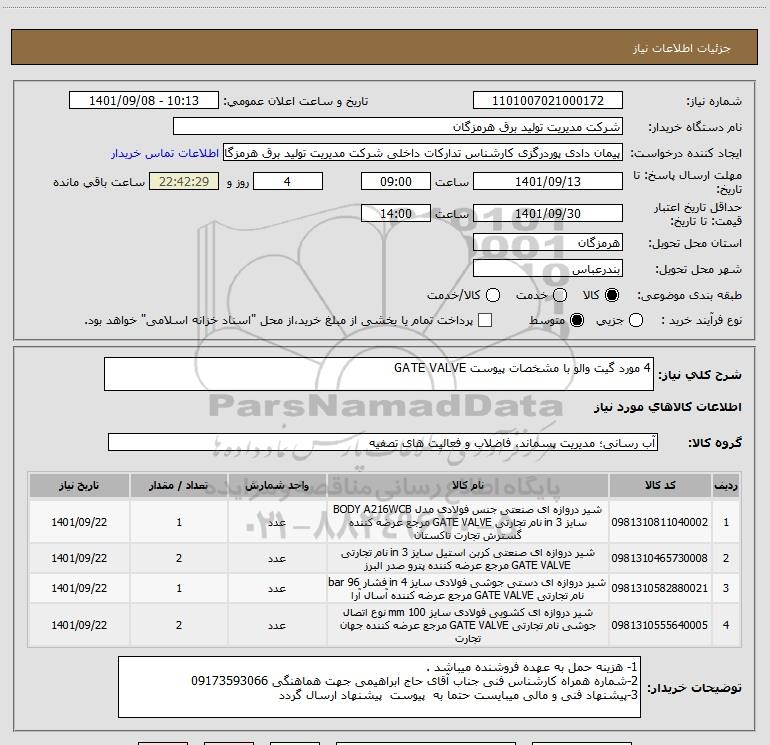Click the تاریخ نیاز column header

click(x=79, y=485)
